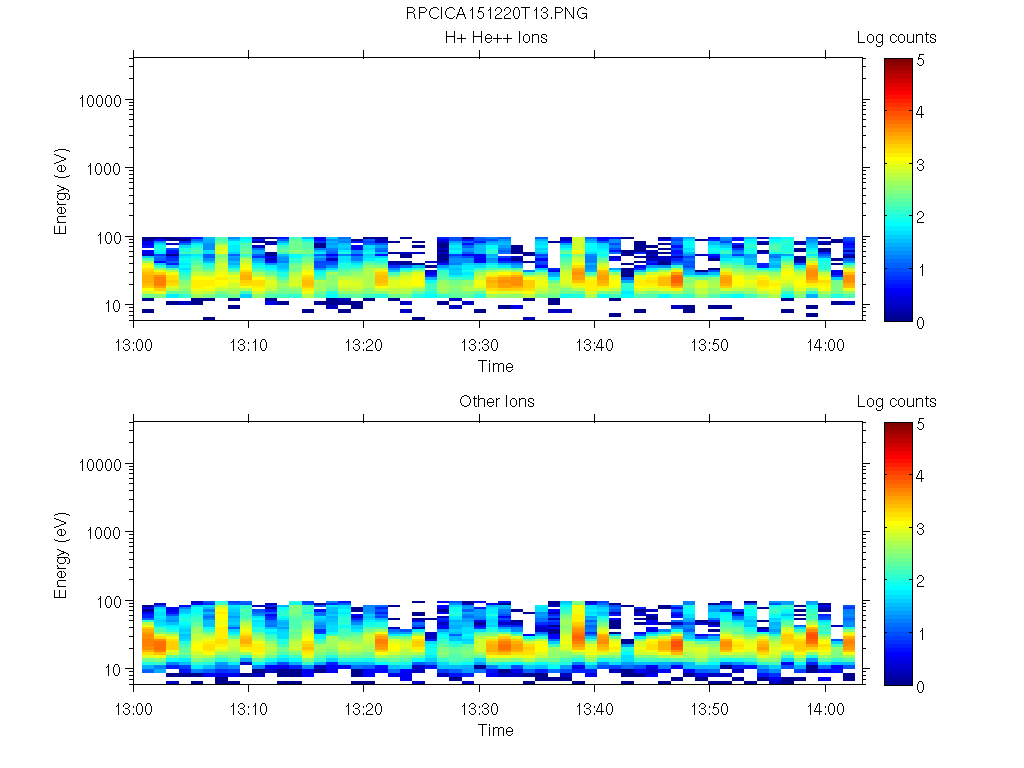Image resolution: width=1024 pixels, height=768 pixels.
Task: Click the 14:00 tick label on H+ He++ plot
Action: click(x=825, y=345)
